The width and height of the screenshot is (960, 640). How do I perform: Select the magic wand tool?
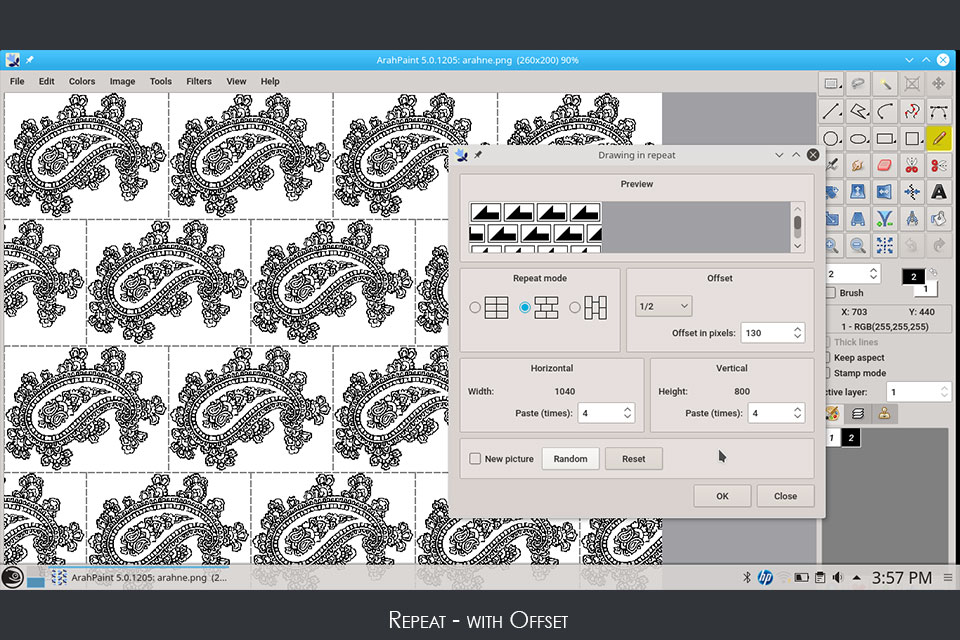click(885, 84)
